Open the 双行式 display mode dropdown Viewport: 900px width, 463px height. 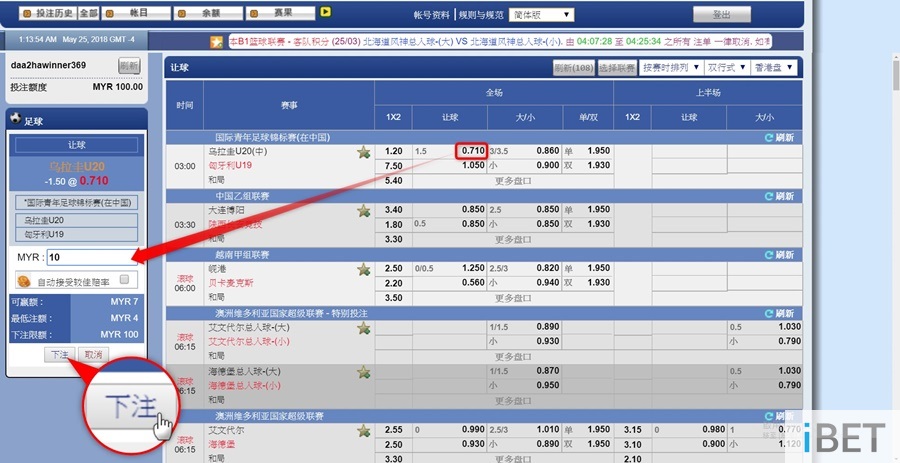[727, 68]
